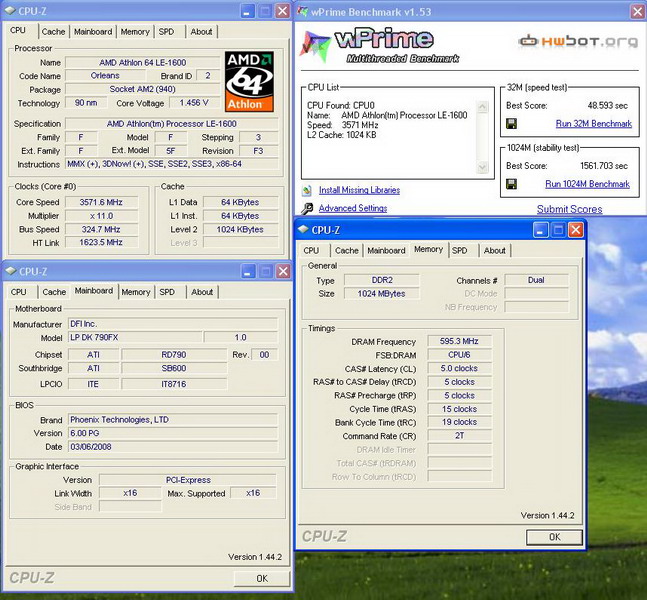This screenshot has width=647, height=600.
Task: Click the DRAM Frequency 595.3 MHz value
Action: click(x=459, y=341)
